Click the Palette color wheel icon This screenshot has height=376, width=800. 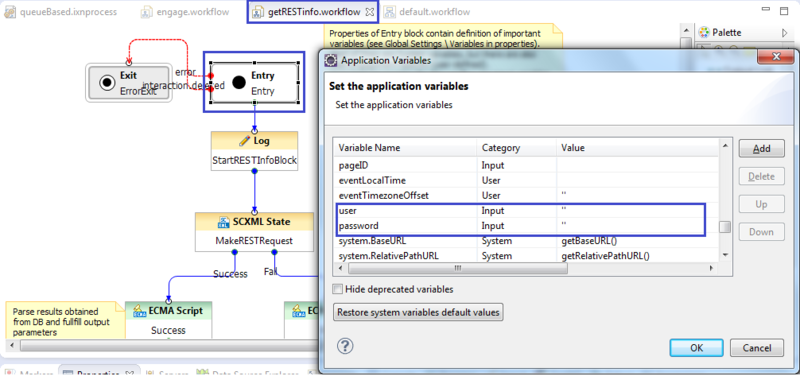(x=704, y=33)
